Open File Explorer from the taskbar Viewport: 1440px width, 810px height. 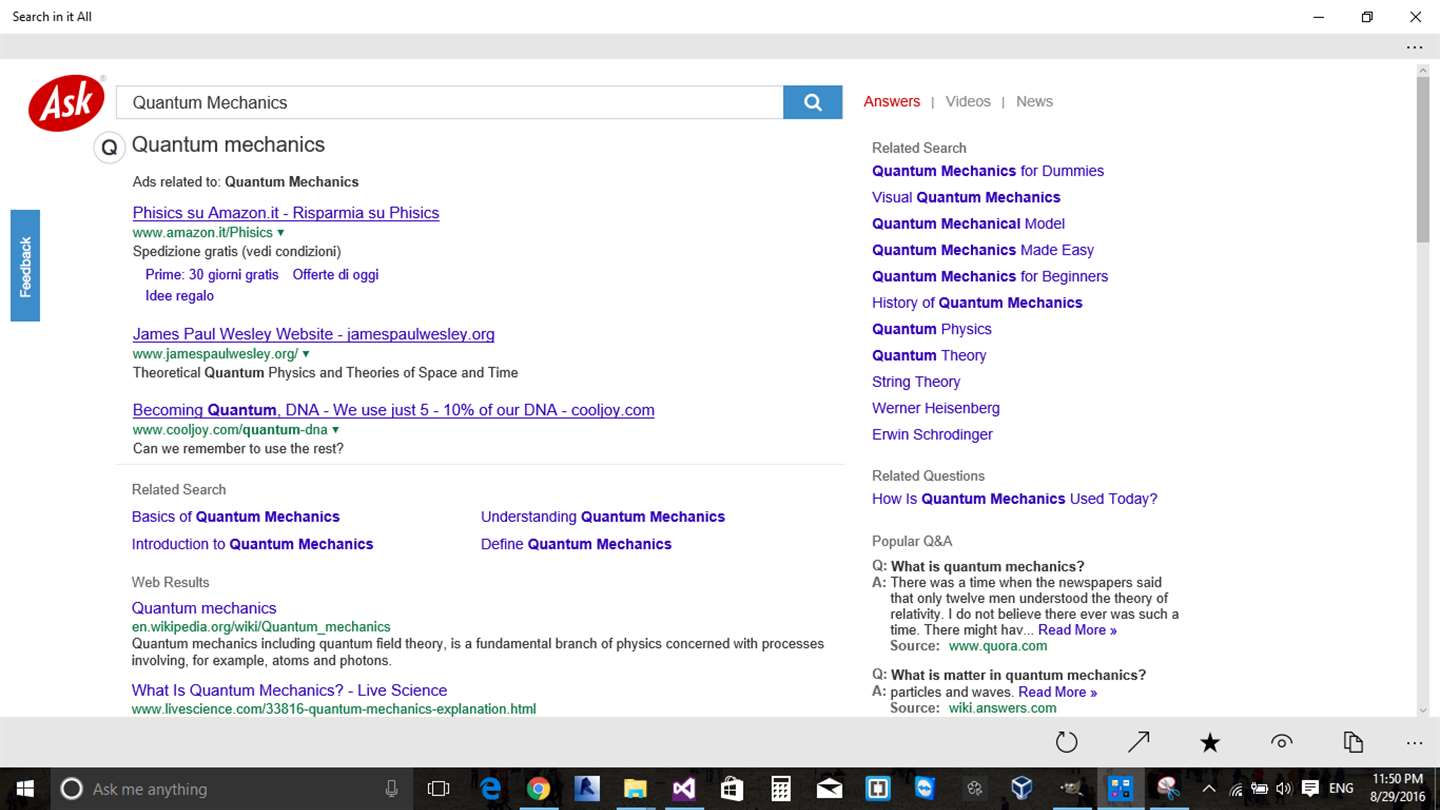(x=635, y=789)
